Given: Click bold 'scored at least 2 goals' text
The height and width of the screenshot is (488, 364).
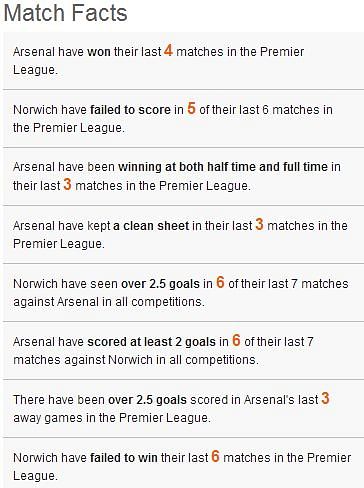Looking at the screenshot, I should pos(151,342).
